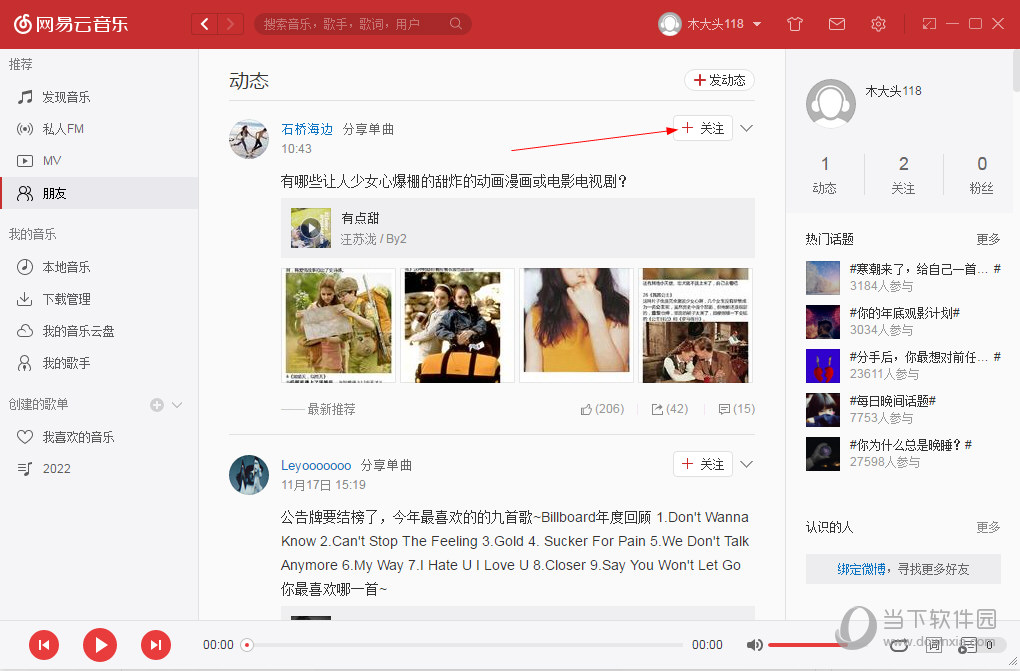Play the 有点甜 shared song thumbnail
1020x671 pixels.
coord(310,227)
